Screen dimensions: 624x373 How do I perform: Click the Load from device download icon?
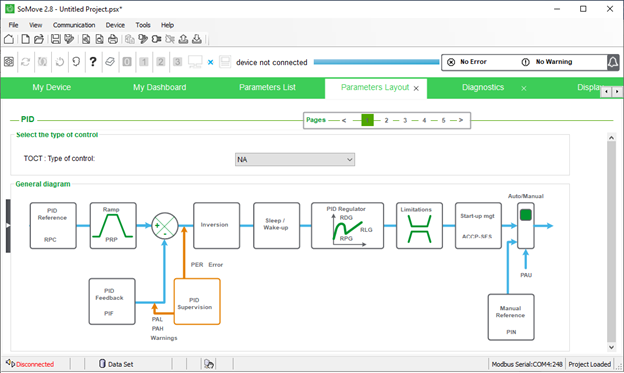pyautogui.click(x=197, y=39)
